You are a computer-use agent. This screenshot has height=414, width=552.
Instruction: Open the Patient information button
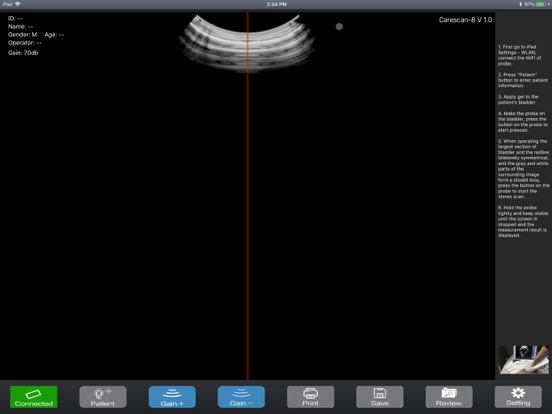pos(103,397)
